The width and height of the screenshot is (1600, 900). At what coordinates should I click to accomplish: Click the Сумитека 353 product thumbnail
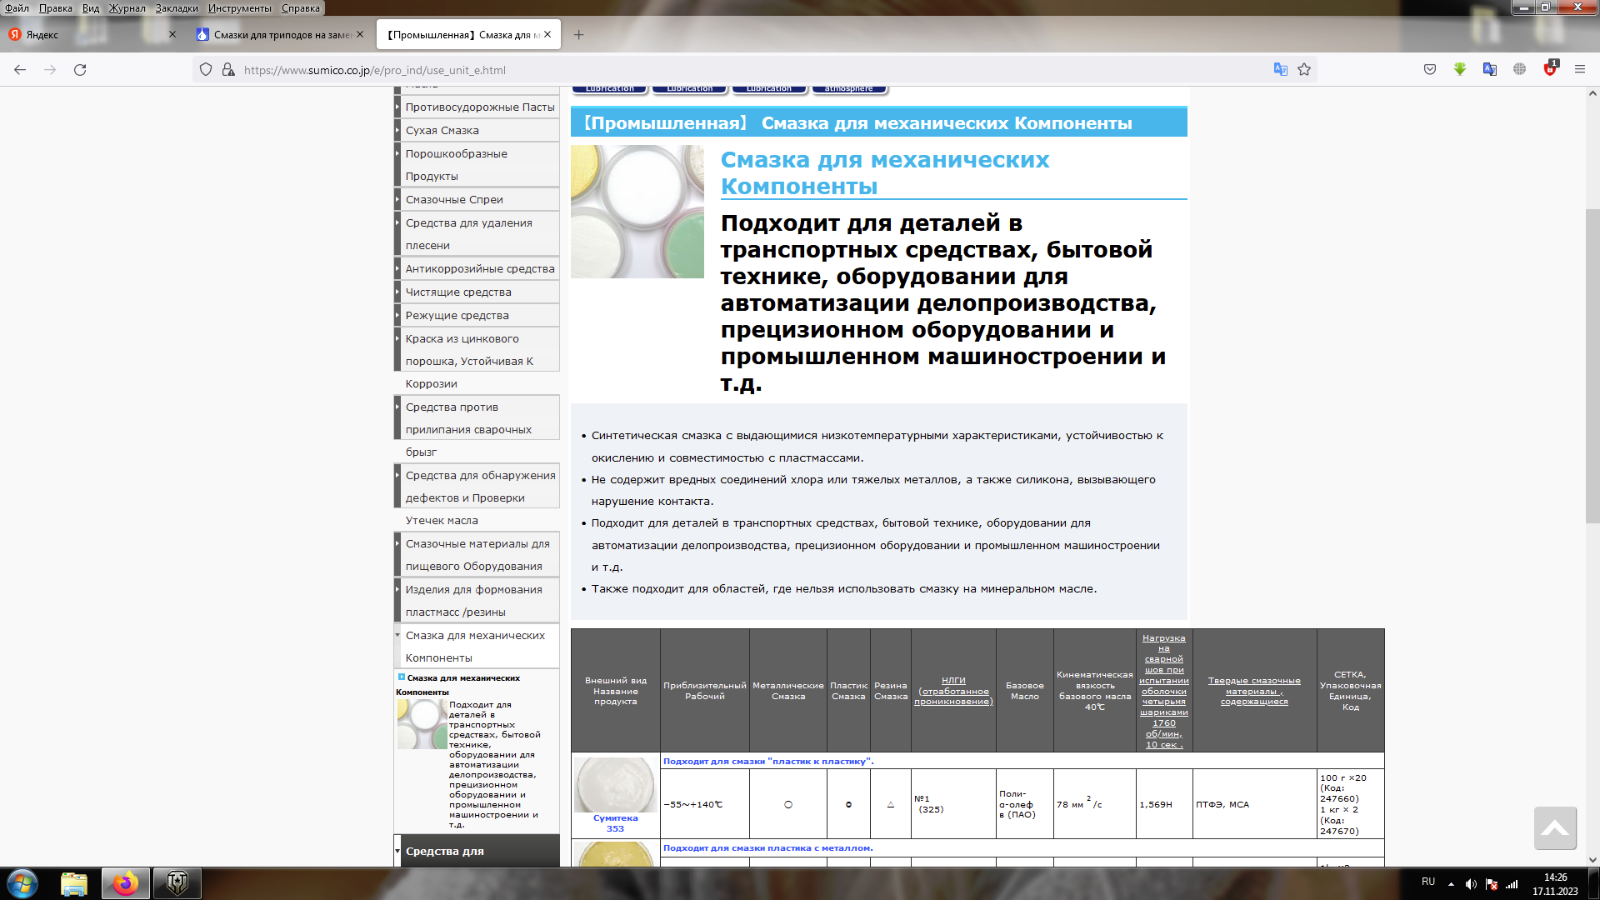tap(615, 784)
